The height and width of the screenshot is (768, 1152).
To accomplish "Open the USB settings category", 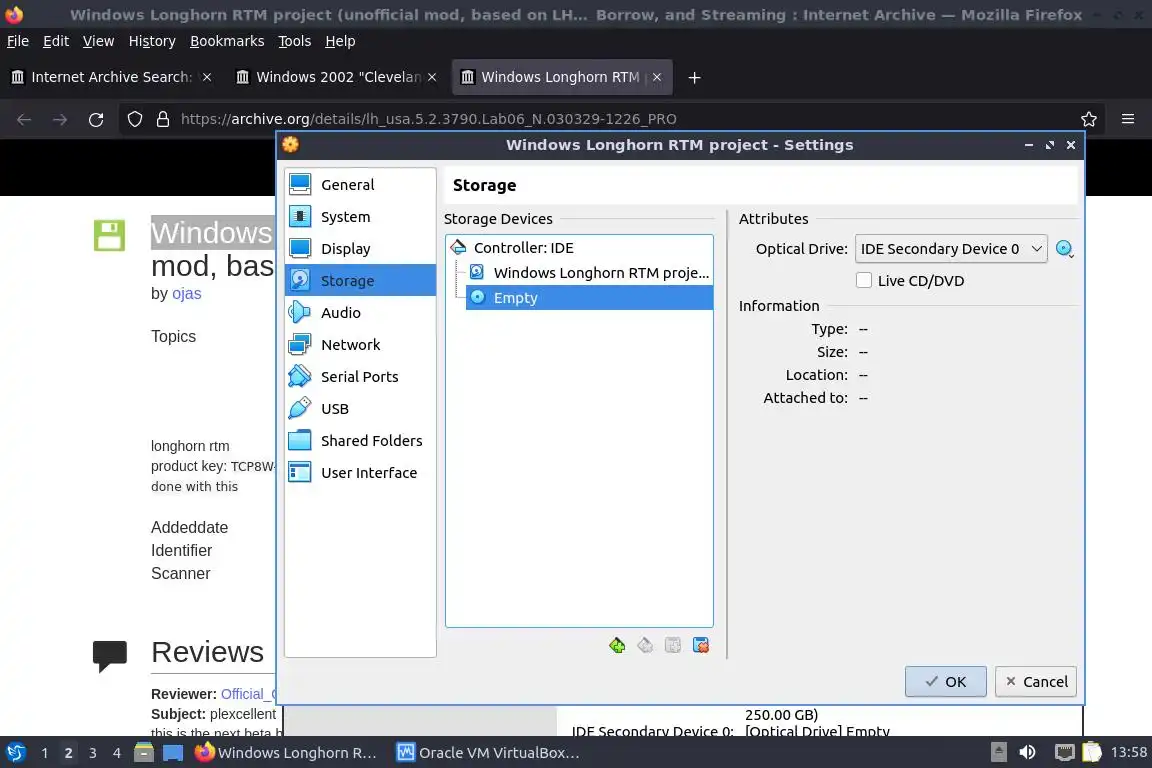I will [360, 409].
